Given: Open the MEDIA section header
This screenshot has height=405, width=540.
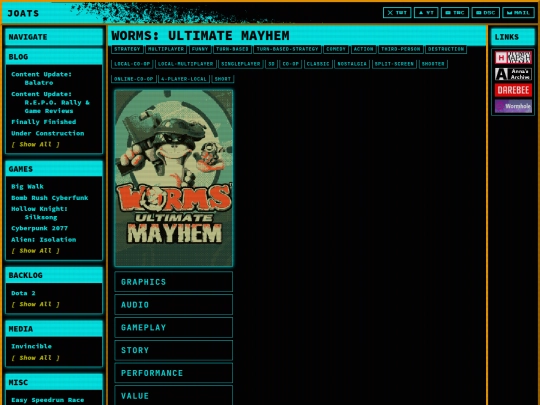Looking at the screenshot, I should pyautogui.click(x=54, y=329).
